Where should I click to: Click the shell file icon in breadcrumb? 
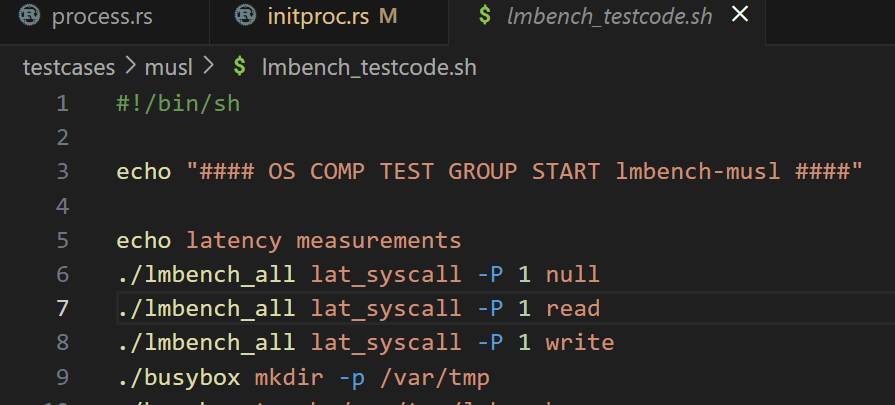pos(239,68)
